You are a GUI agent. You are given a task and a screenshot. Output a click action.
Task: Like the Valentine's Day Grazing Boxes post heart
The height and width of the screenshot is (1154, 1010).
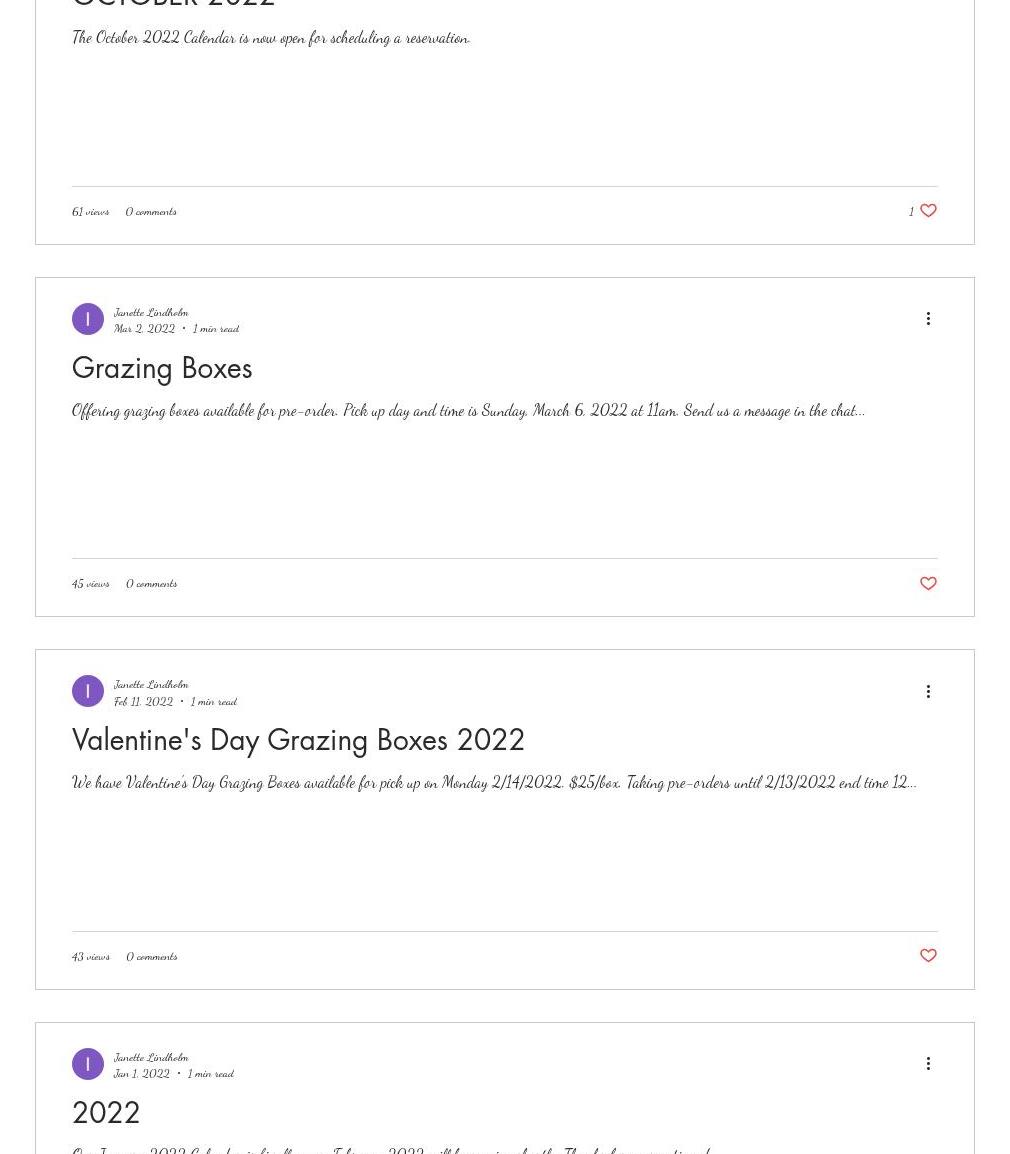coord(928,955)
